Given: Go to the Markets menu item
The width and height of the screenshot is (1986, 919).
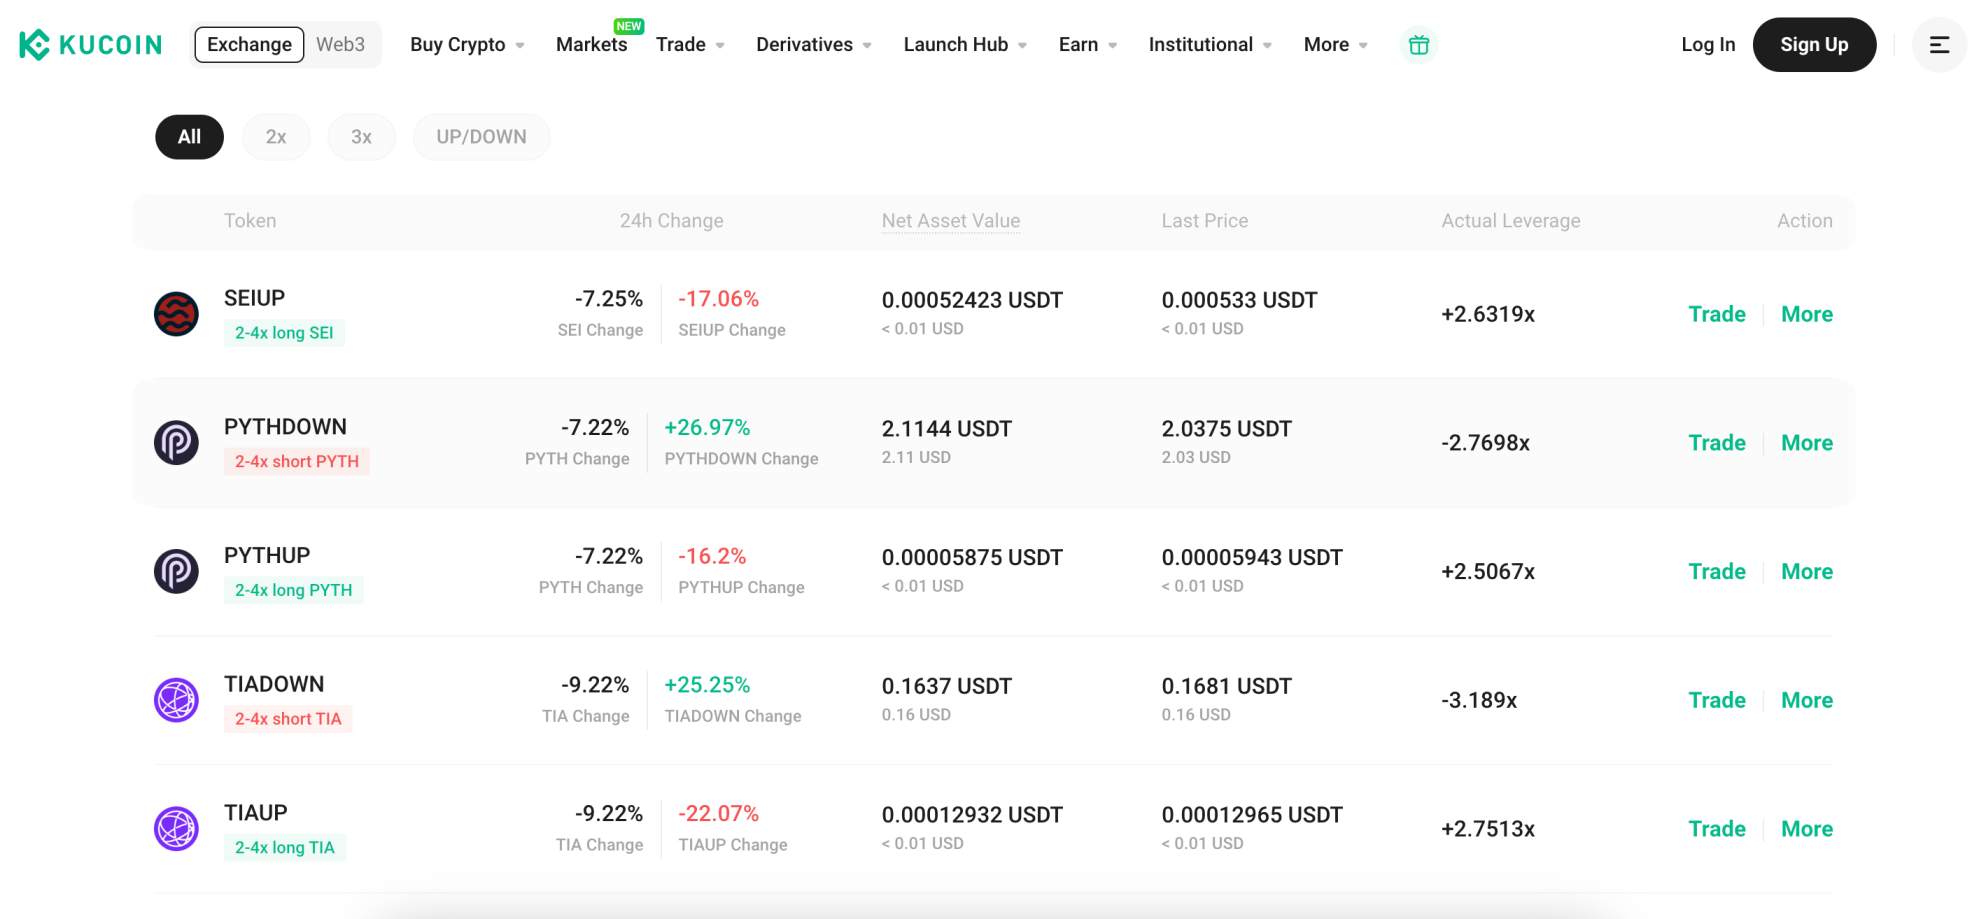Looking at the screenshot, I should 591,44.
